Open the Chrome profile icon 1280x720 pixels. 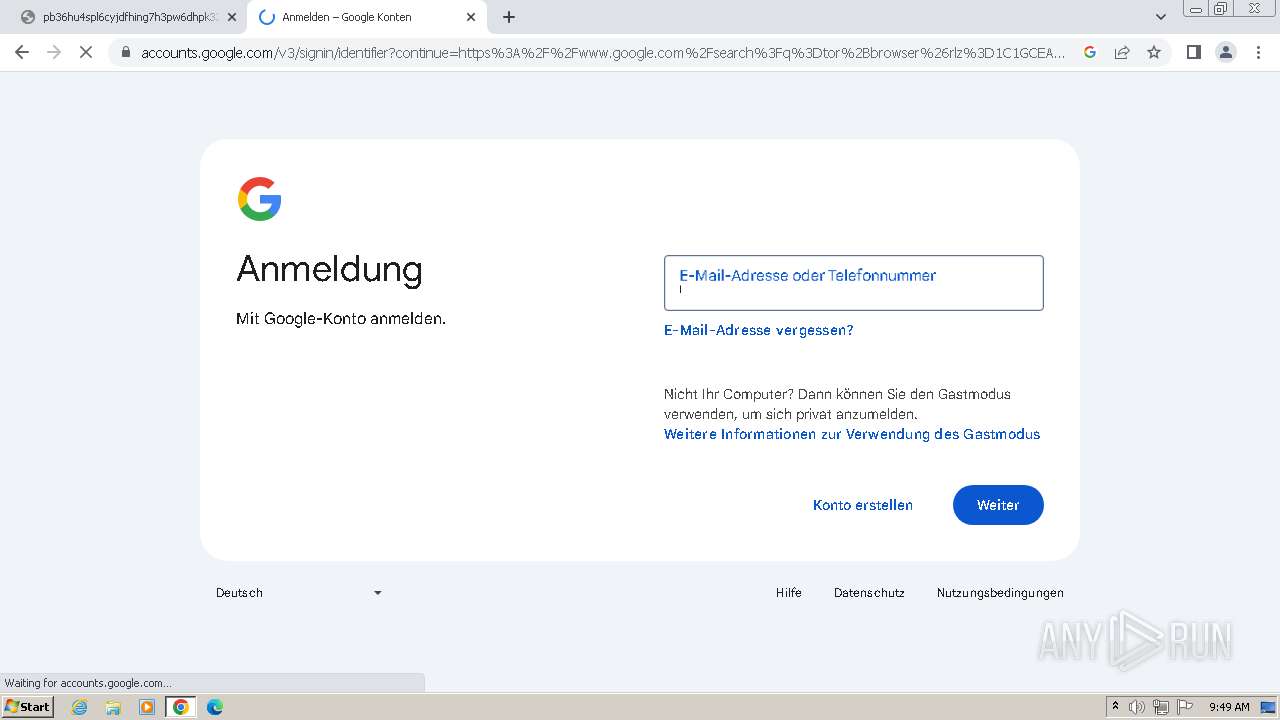(x=1226, y=52)
